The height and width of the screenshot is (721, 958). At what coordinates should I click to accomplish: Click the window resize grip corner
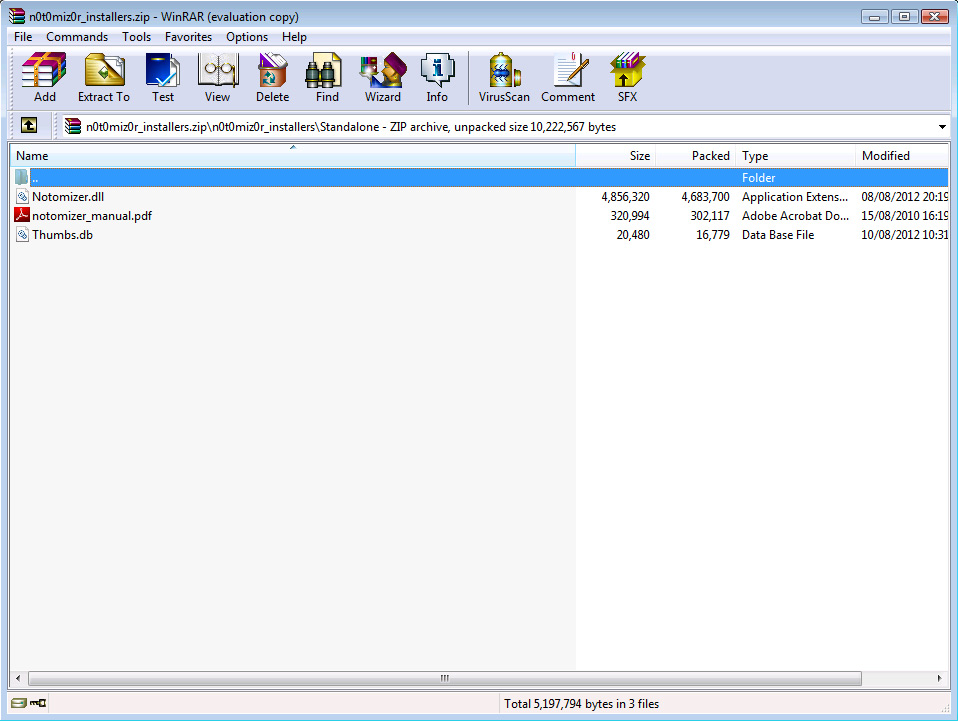pyautogui.click(x=945, y=707)
